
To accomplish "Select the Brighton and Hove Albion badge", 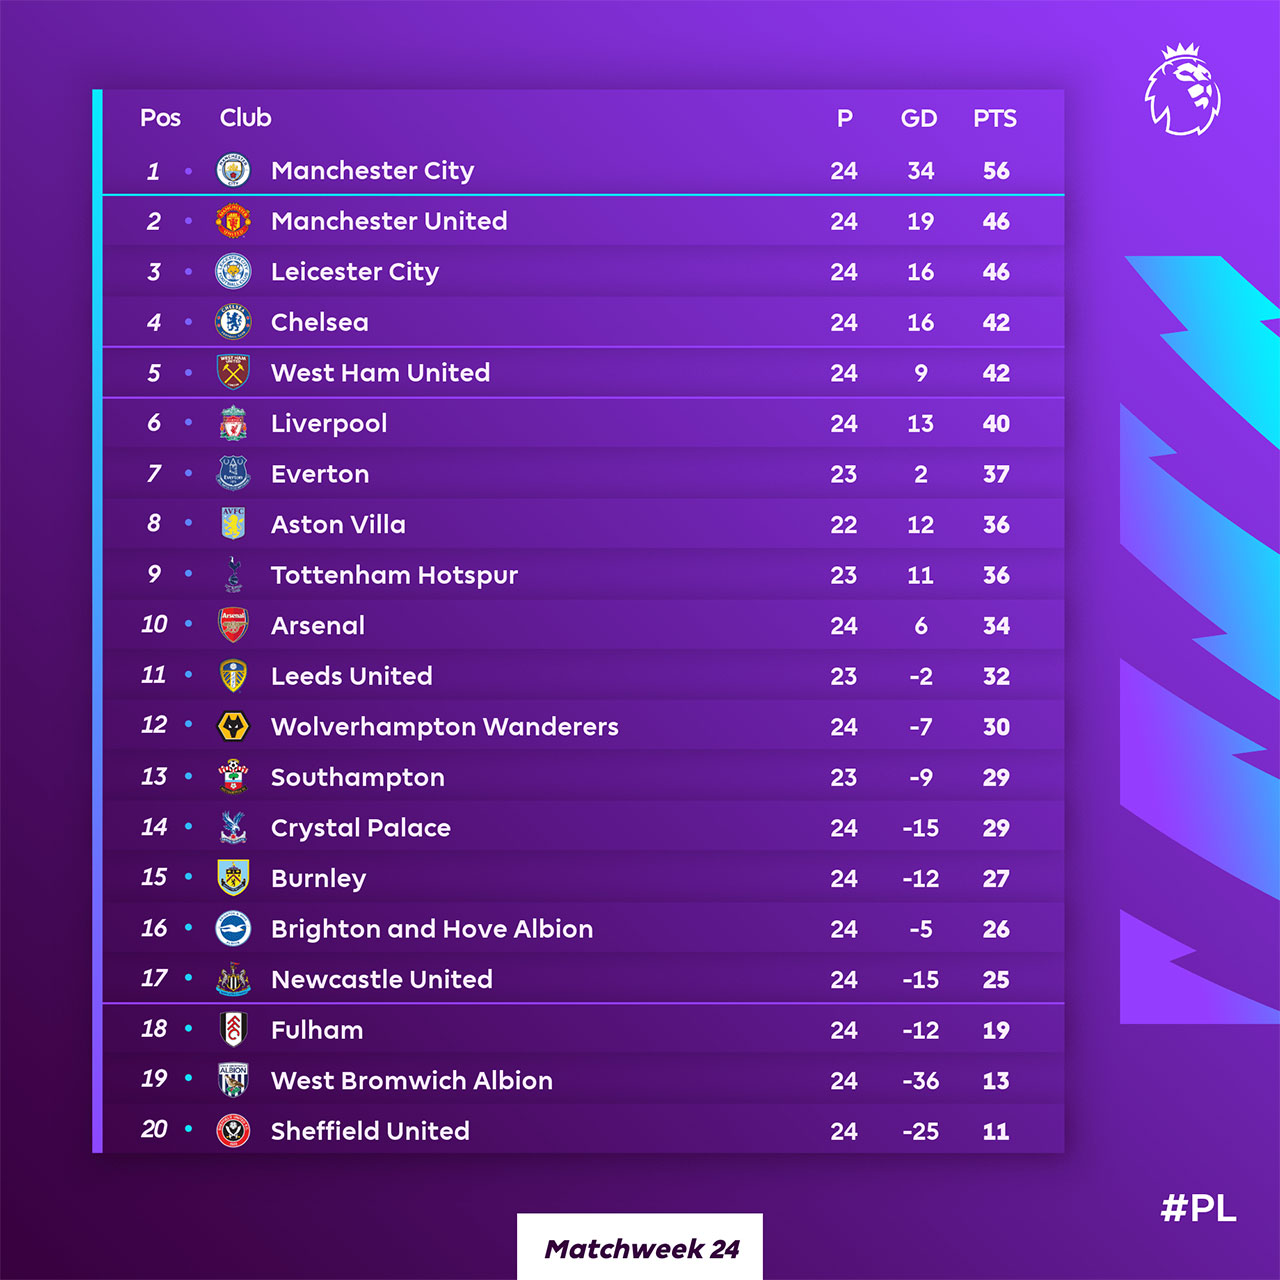I will click(233, 929).
